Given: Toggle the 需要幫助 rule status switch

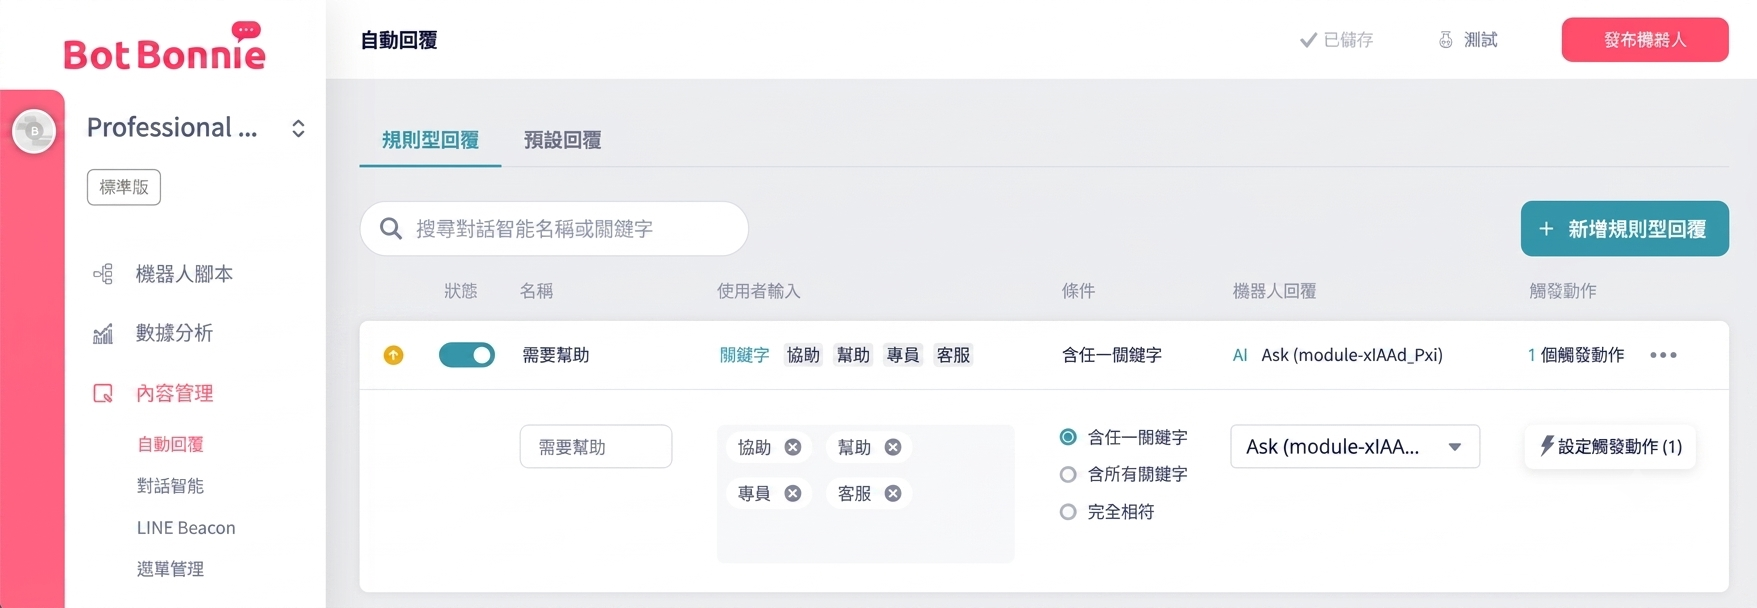Looking at the screenshot, I should [x=467, y=355].
